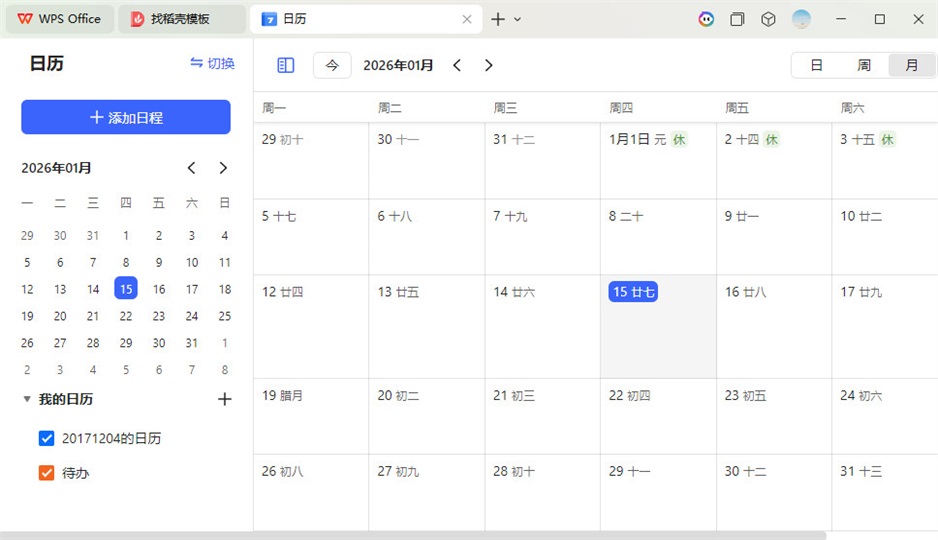Collapse the 我的日历 section
The width and height of the screenshot is (938, 540).
(x=27, y=399)
